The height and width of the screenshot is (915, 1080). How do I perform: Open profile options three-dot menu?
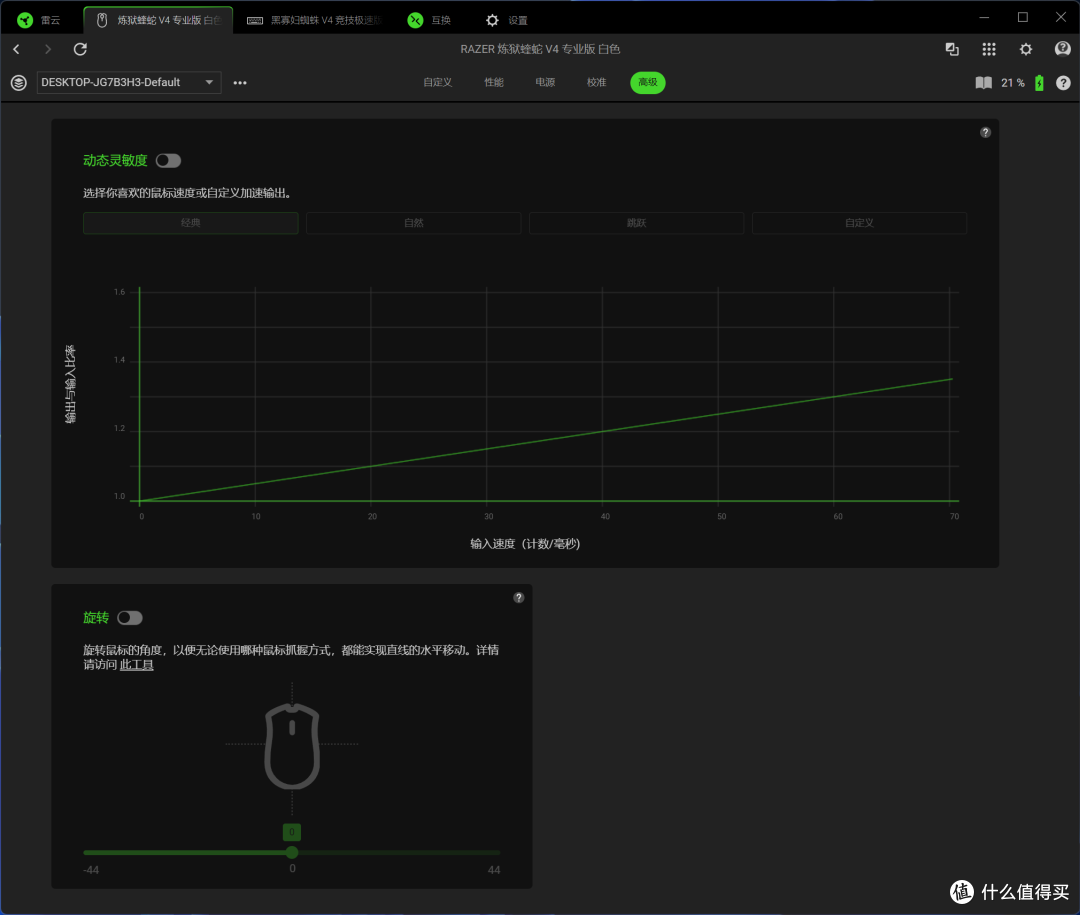click(x=240, y=83)
